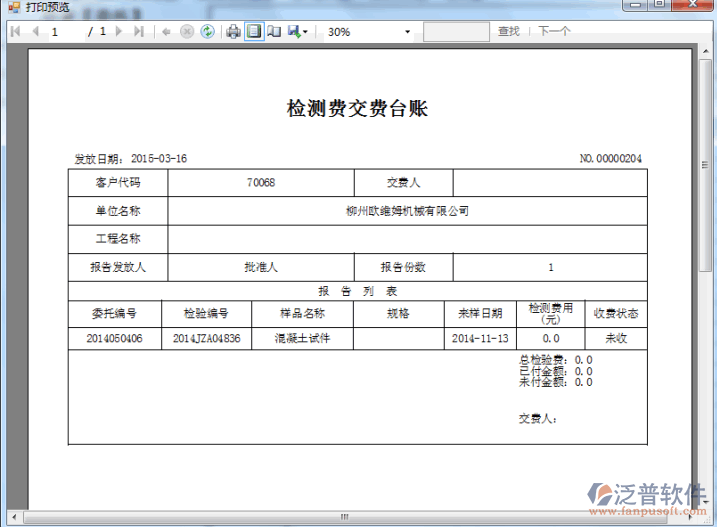Open page setup
Screen dimensions: 717x527
click(x=274, y=32)
